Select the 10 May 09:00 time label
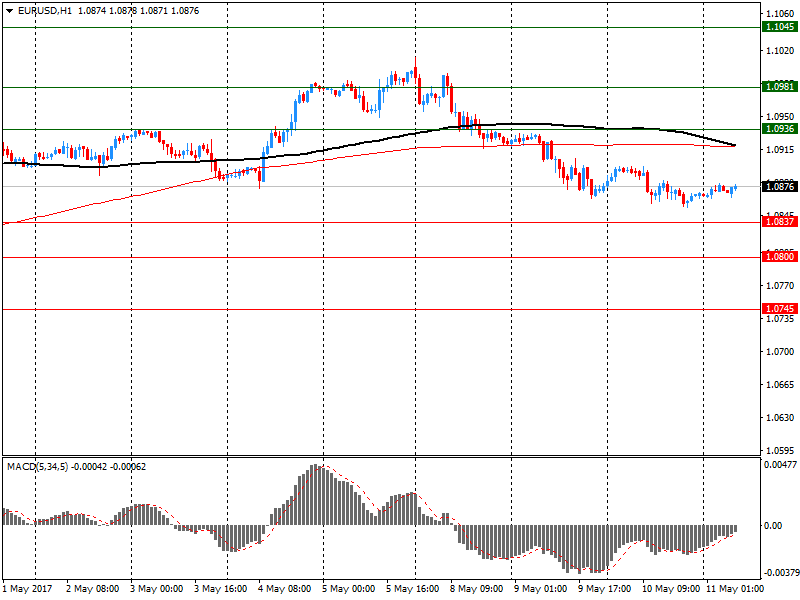The height and width of the screenshot is (600, 800). coord(671,589)
